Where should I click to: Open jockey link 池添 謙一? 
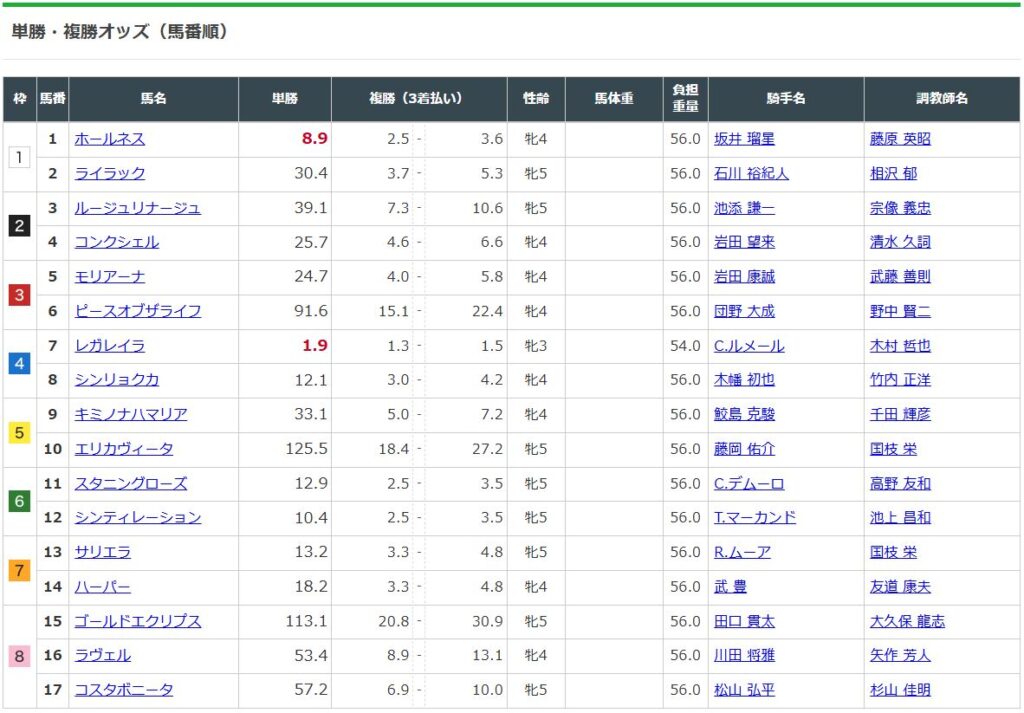[744, 208]
